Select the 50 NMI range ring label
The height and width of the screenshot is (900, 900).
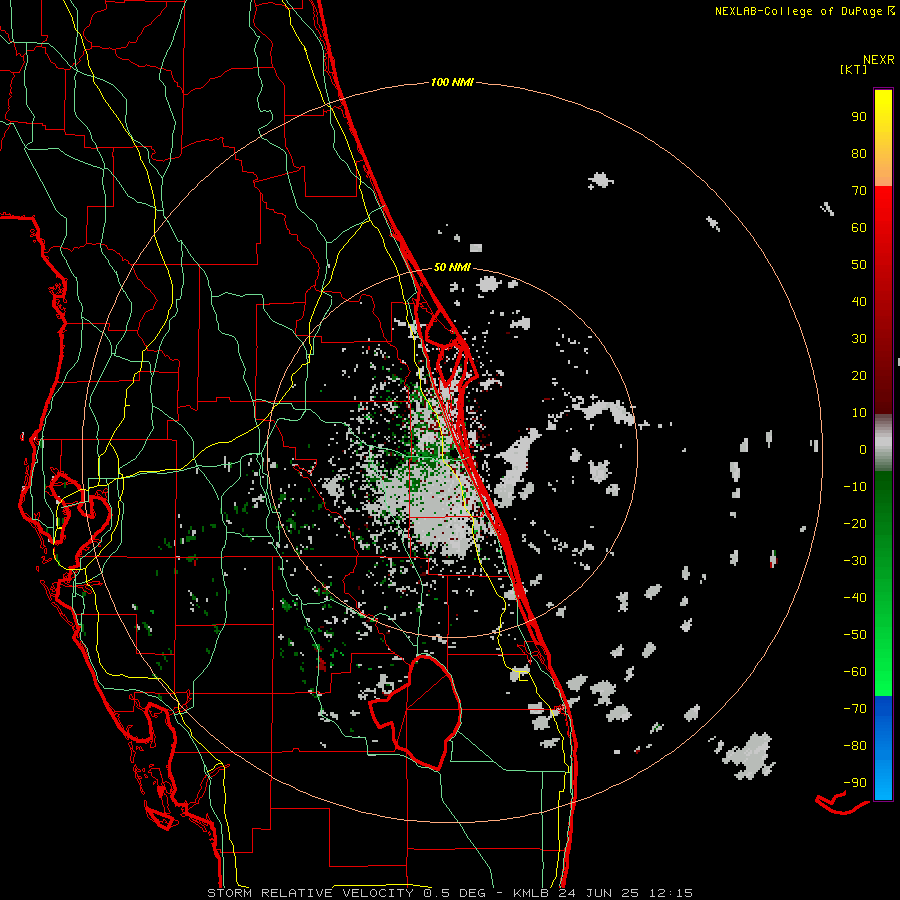pyautogui.click(x=452, y=267)
